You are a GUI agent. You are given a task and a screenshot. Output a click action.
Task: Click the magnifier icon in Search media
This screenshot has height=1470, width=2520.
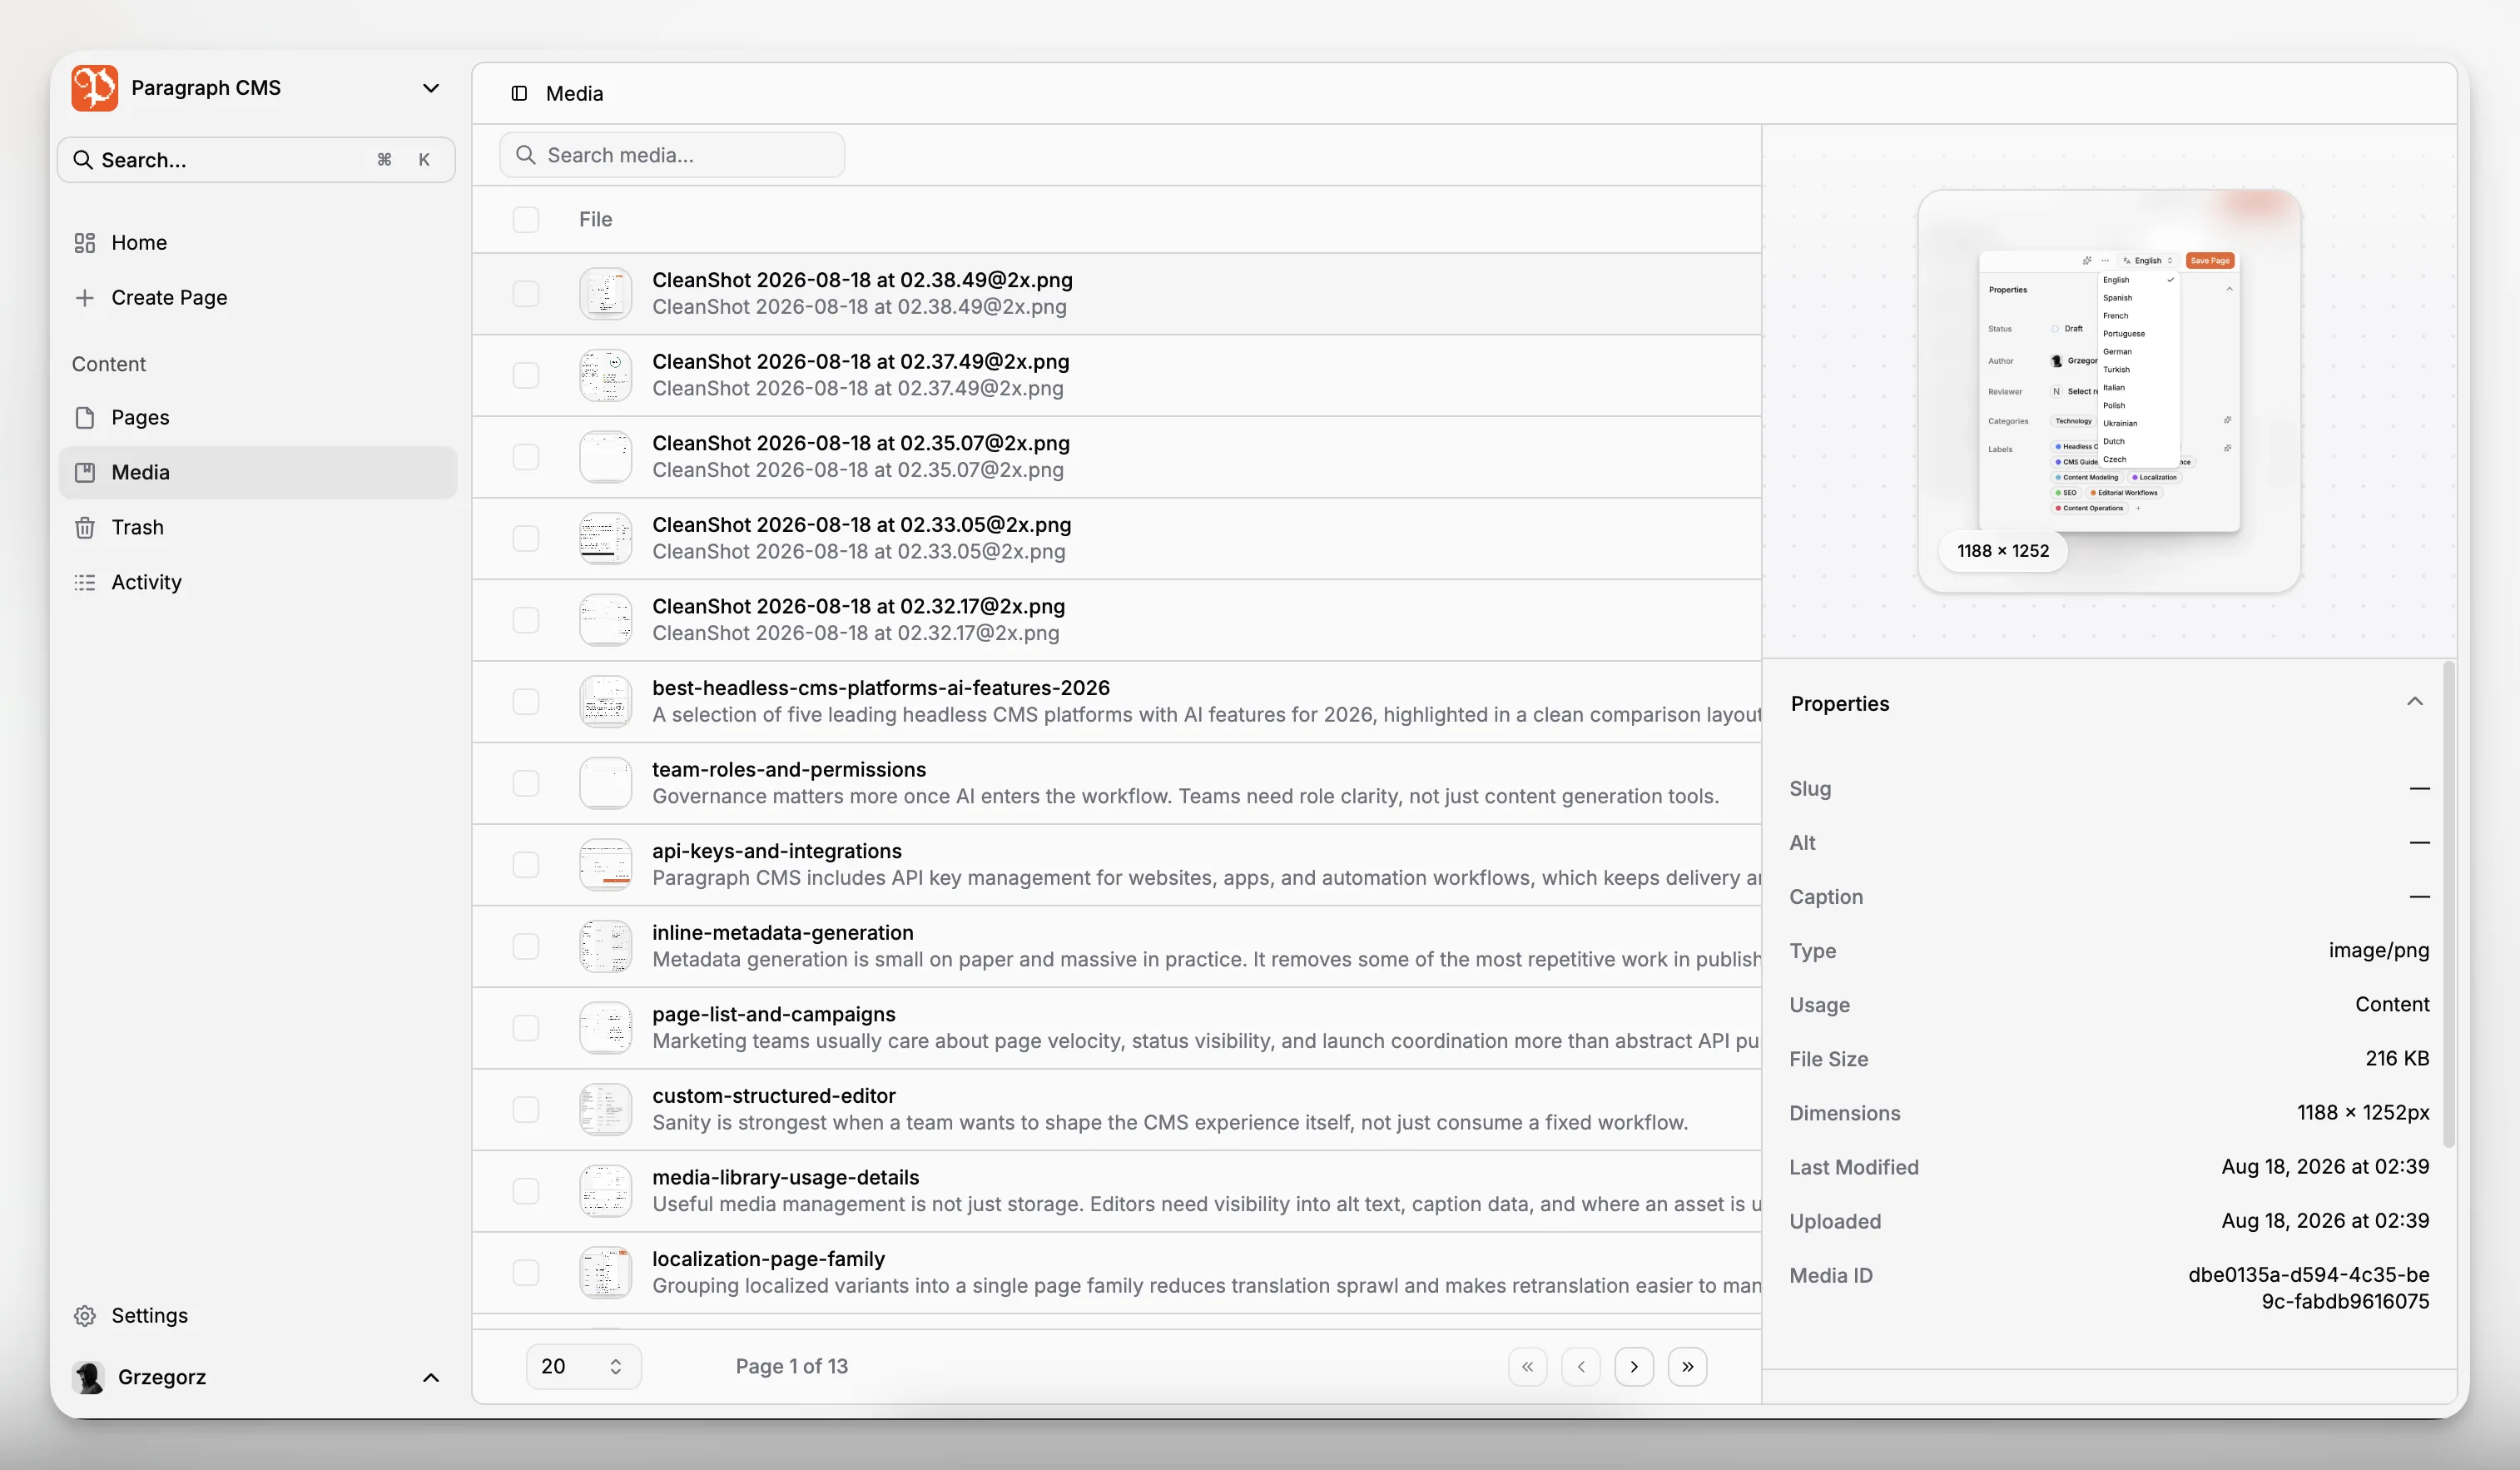[525, 155]
